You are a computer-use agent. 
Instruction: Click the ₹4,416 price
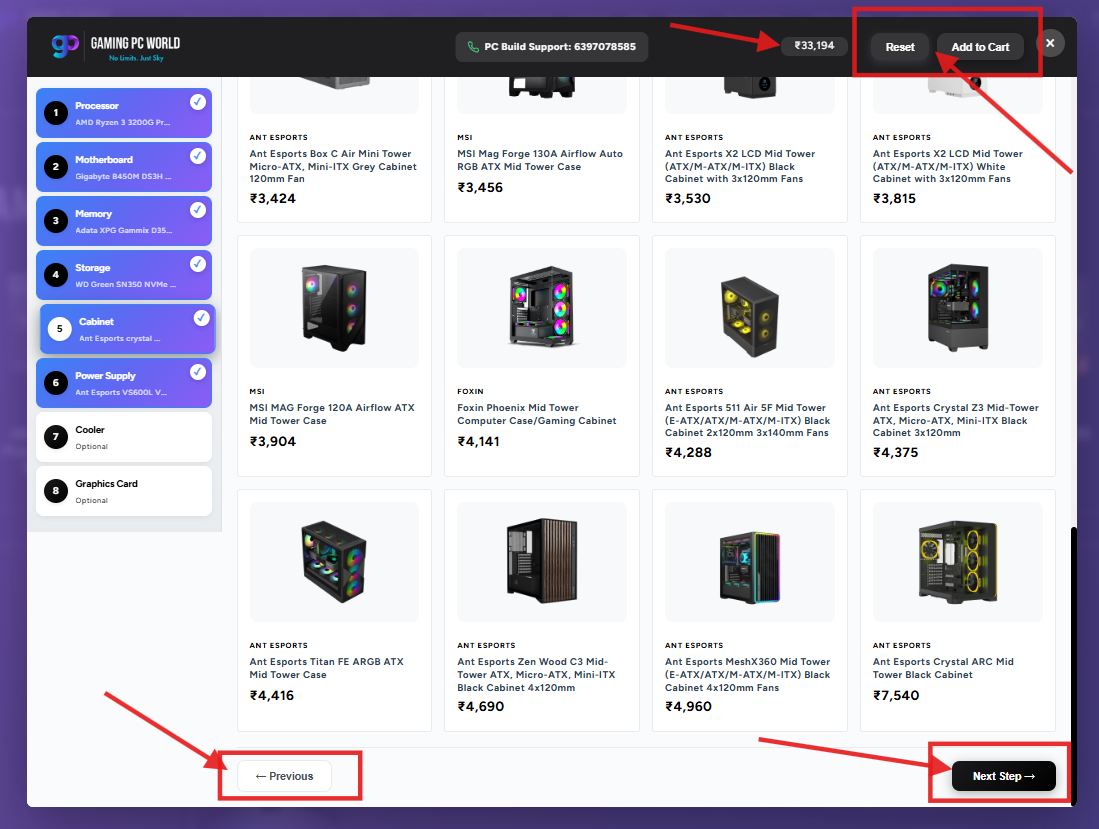[272, 696]
